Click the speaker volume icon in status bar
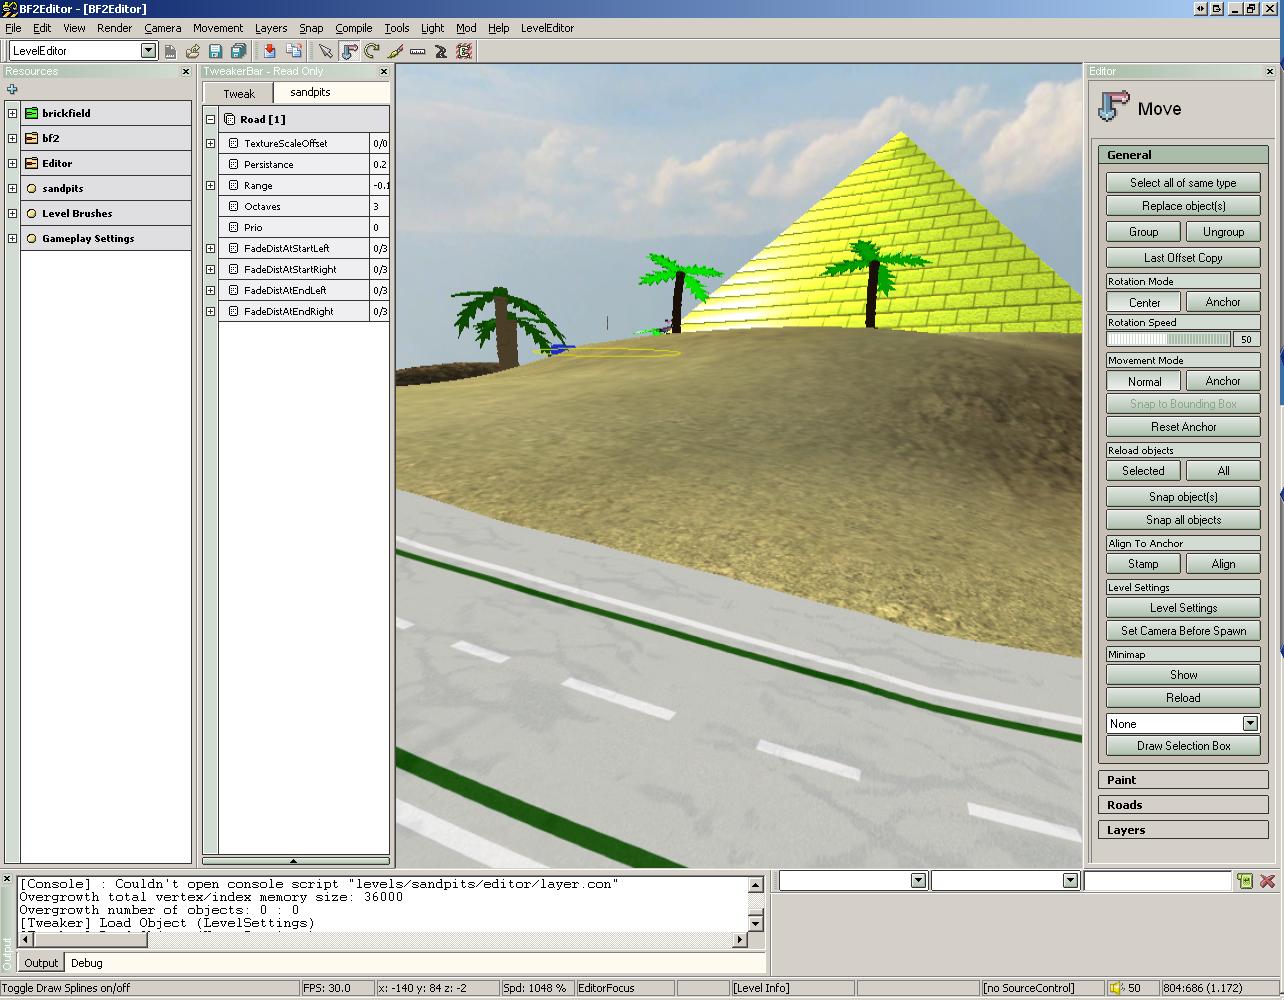 click(x=1117, y=988)
